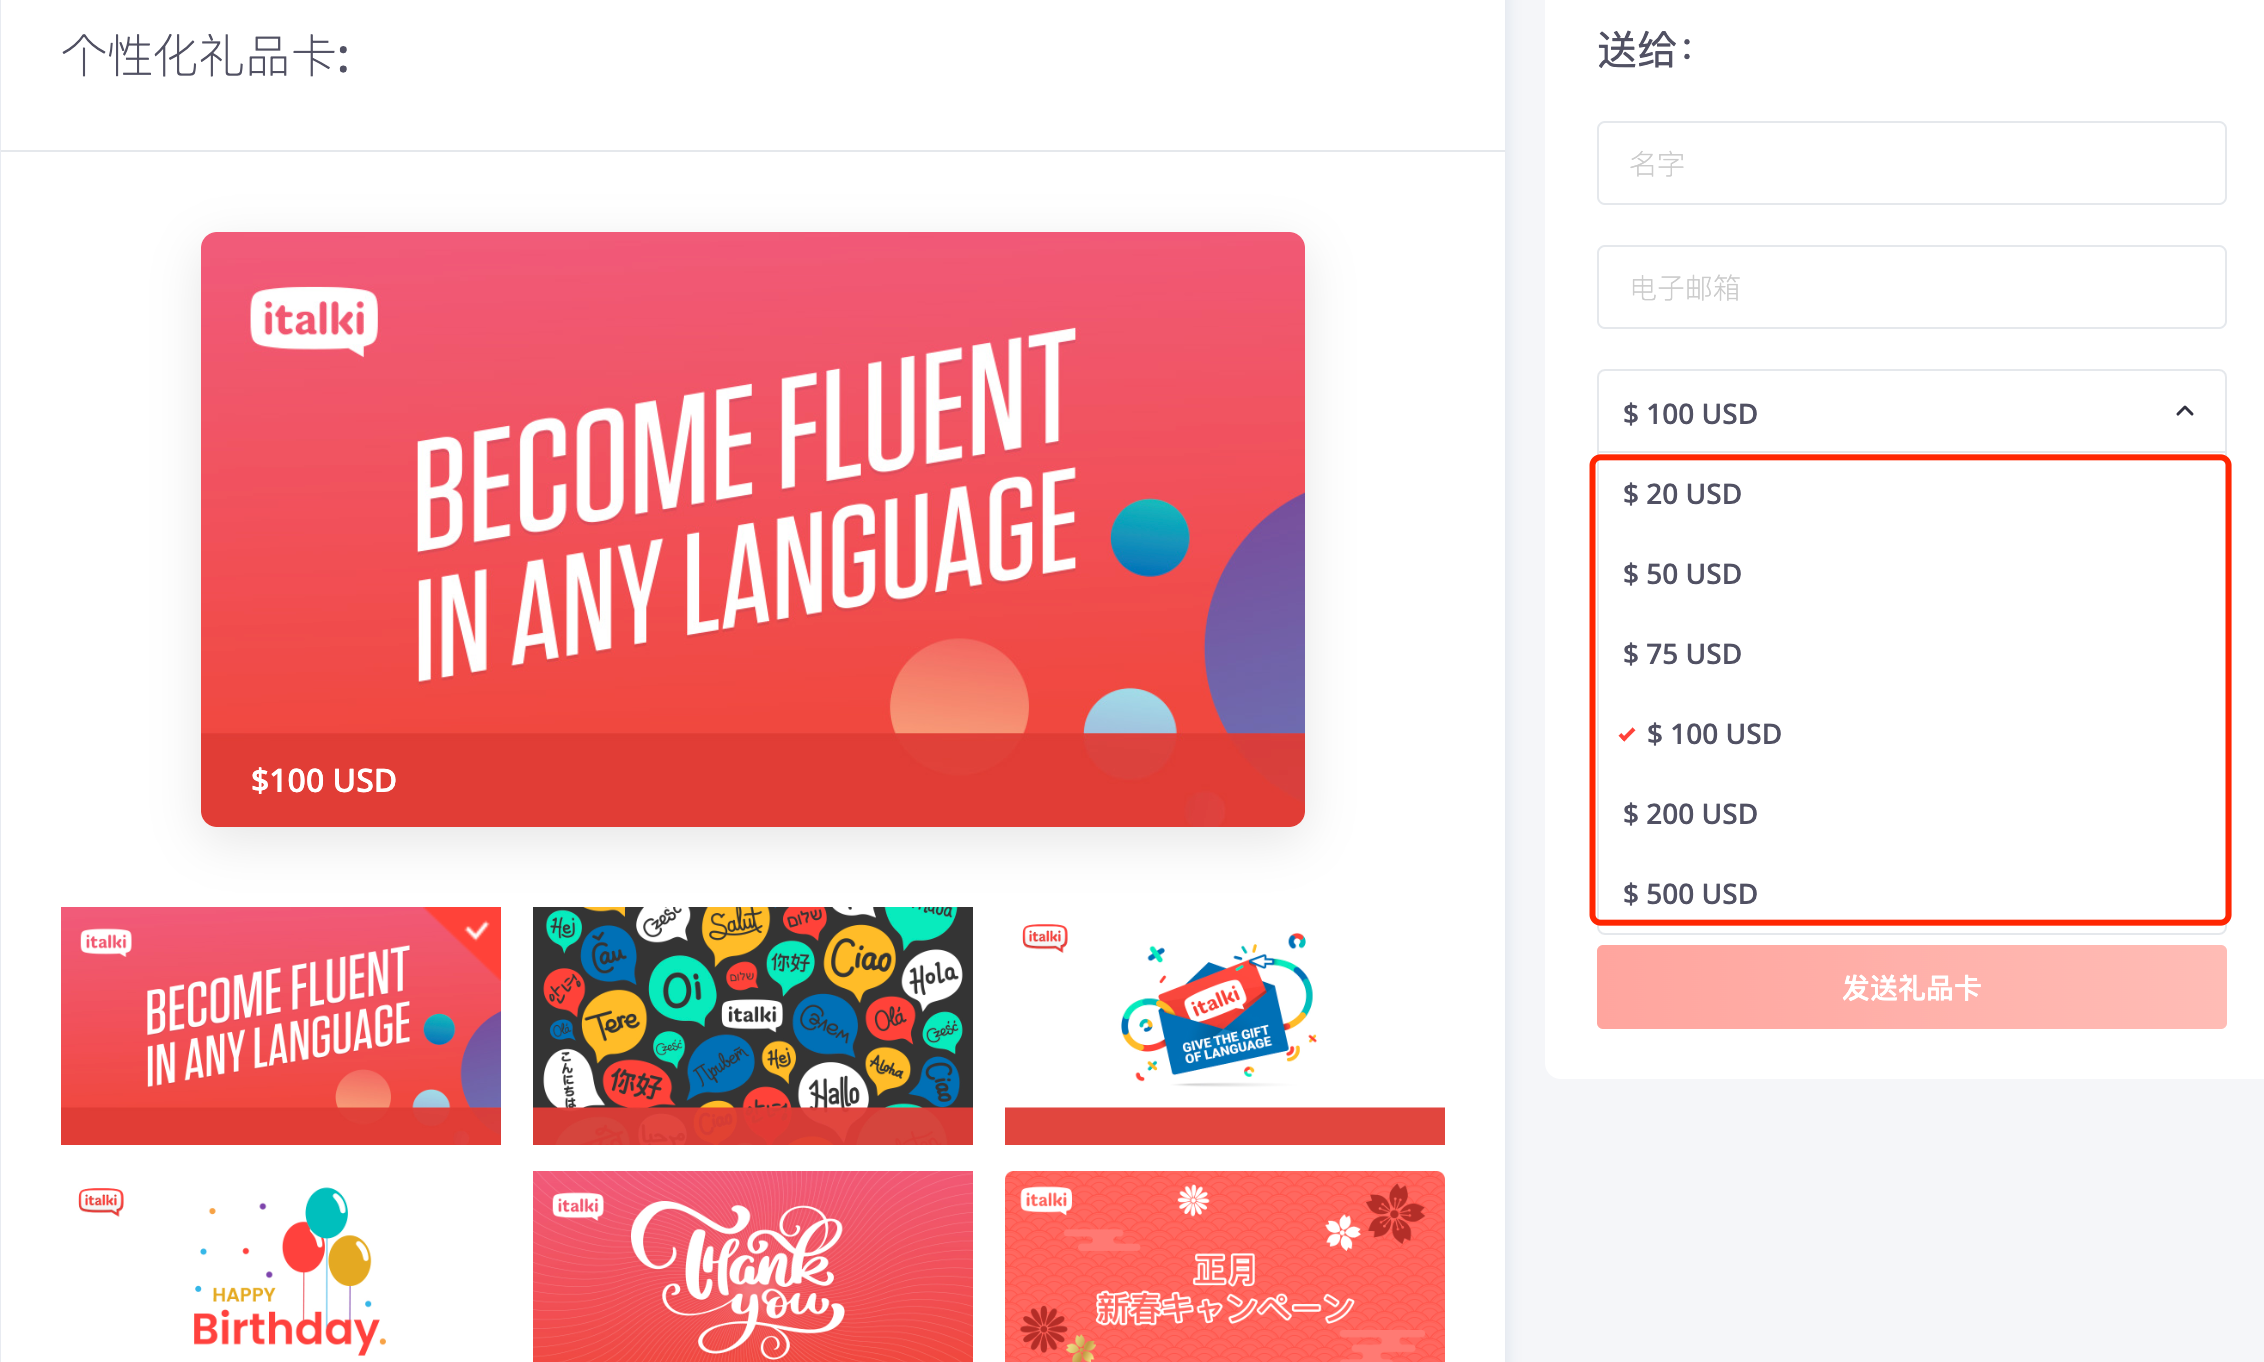The height and width of the screenshot is (1362, 2264).
Task: Click the 电子邮箱 email field
Action: click(x=1910, y=287)
